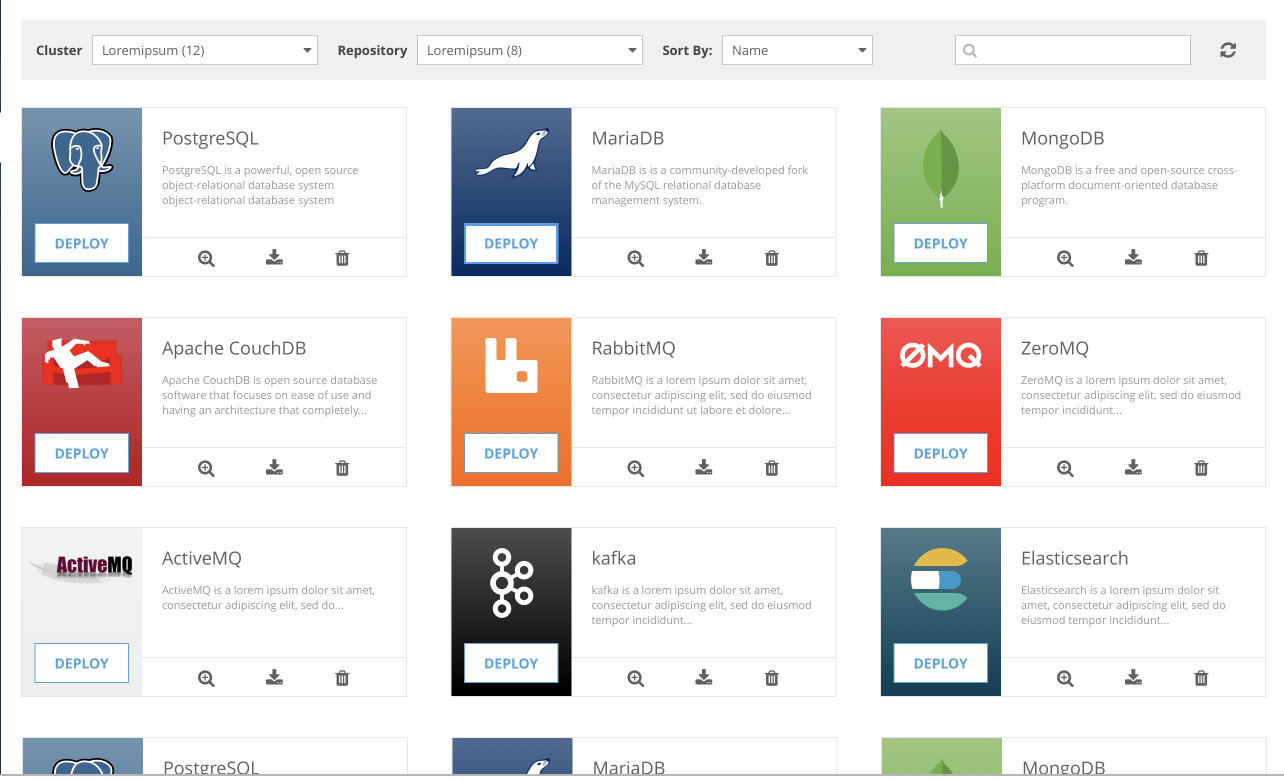Viewport: 1284px width, 780px height.
Task: Click the MariaDB seal logo thumbnail
Action: [511, 153]
